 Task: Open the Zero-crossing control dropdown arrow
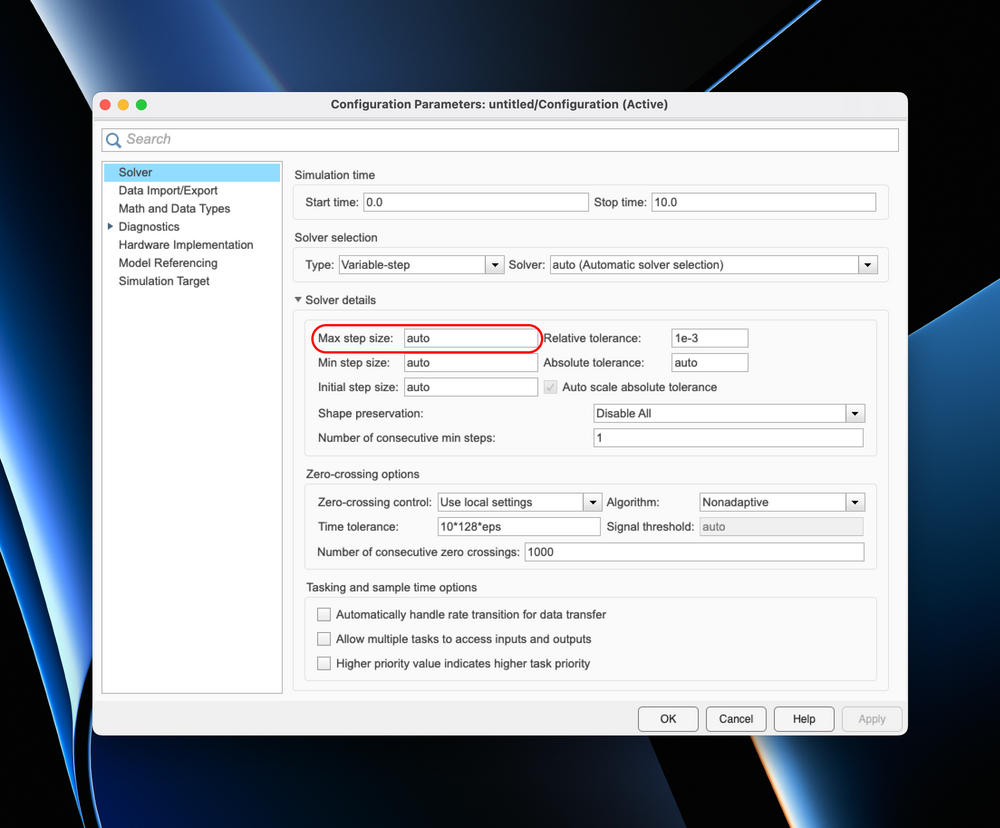pyautogui.click(x=593, y=501)
